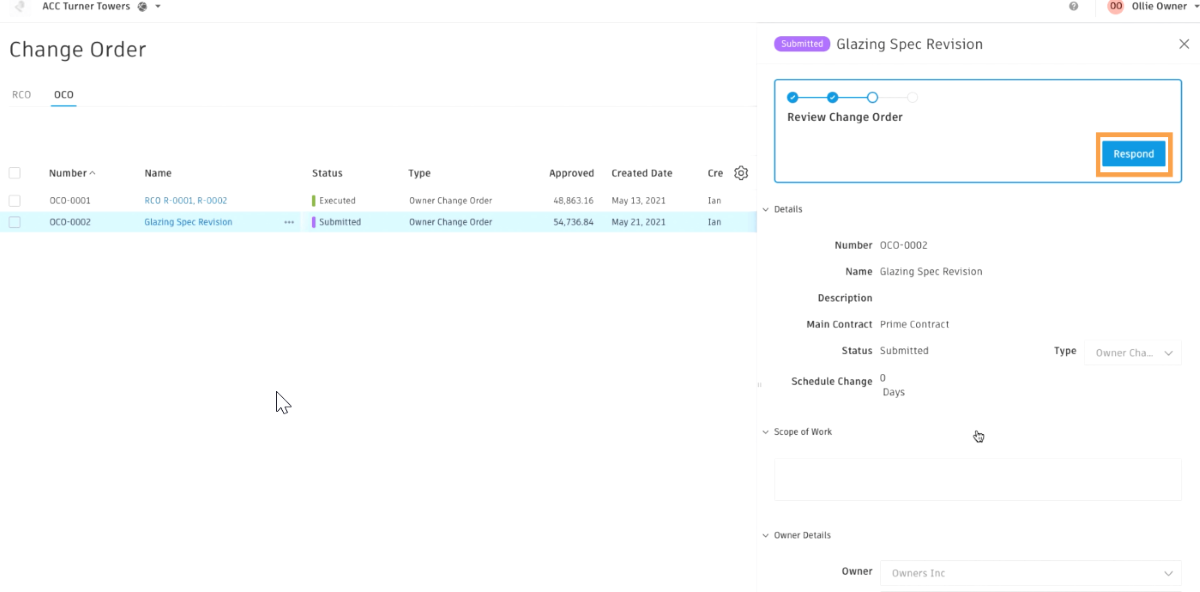Click the current workflow step circle
The width and height of the screenshot is (1200, 592).
tap(872, 97)
